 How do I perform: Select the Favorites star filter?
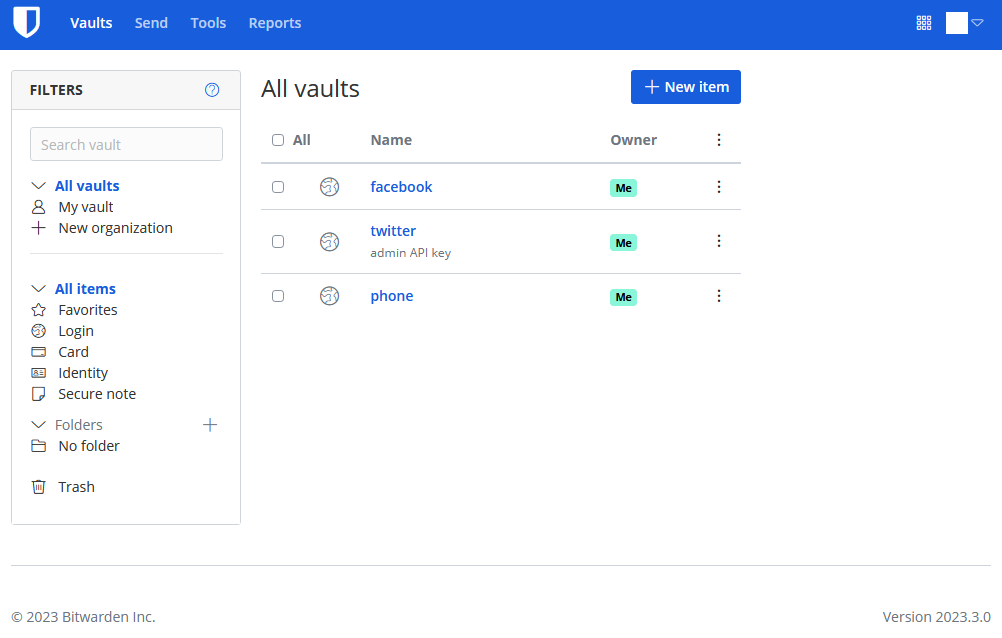pos(85,309)
